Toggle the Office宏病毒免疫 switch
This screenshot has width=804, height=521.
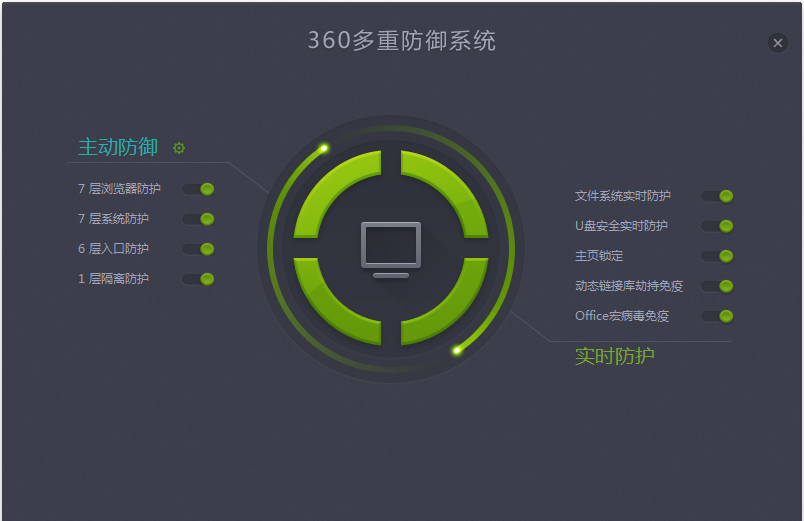[717, 316]
